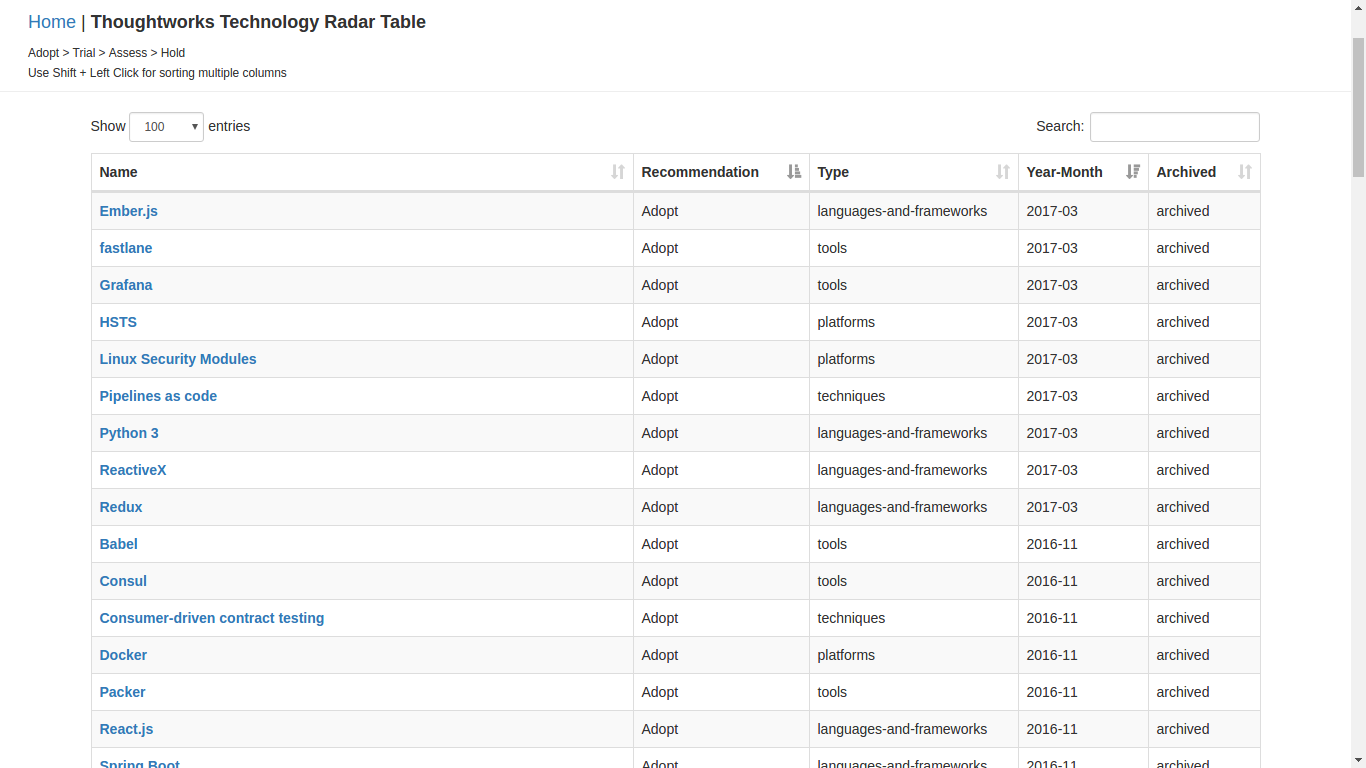Click the Type header label
The height and width of the screenshot is (768, 1366).
[x=833, y=172]
